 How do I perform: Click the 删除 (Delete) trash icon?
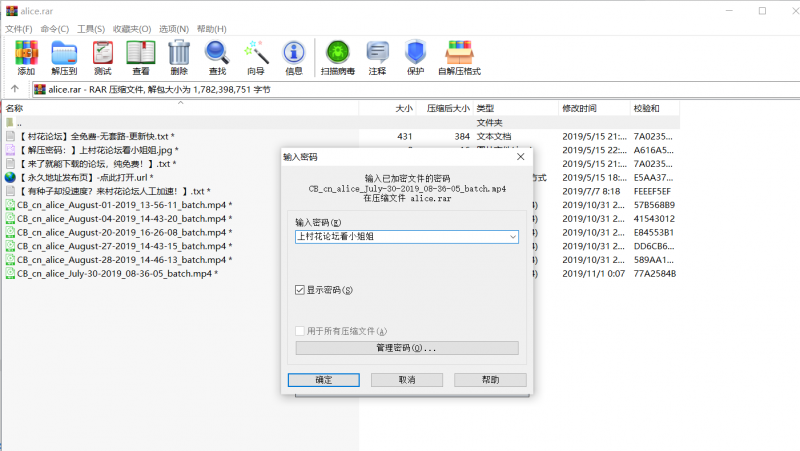[x=179, y=55]
